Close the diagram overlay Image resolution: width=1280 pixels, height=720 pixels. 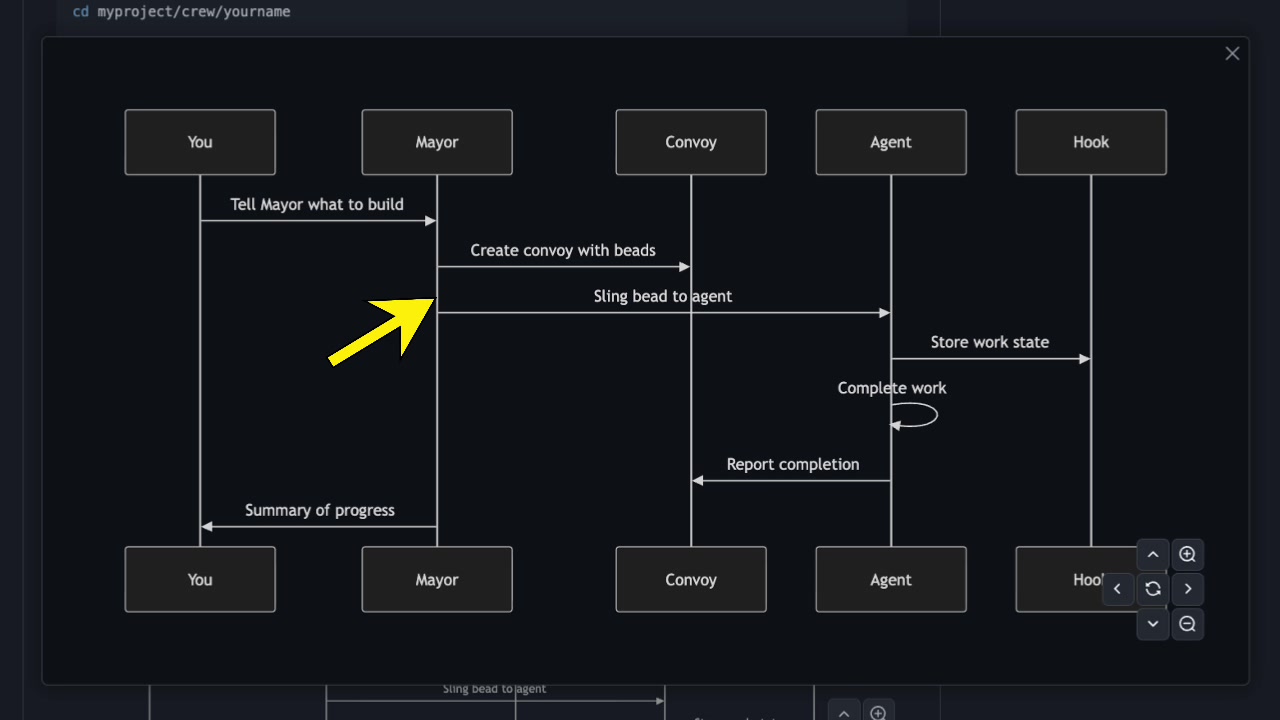pos(1232,53)
